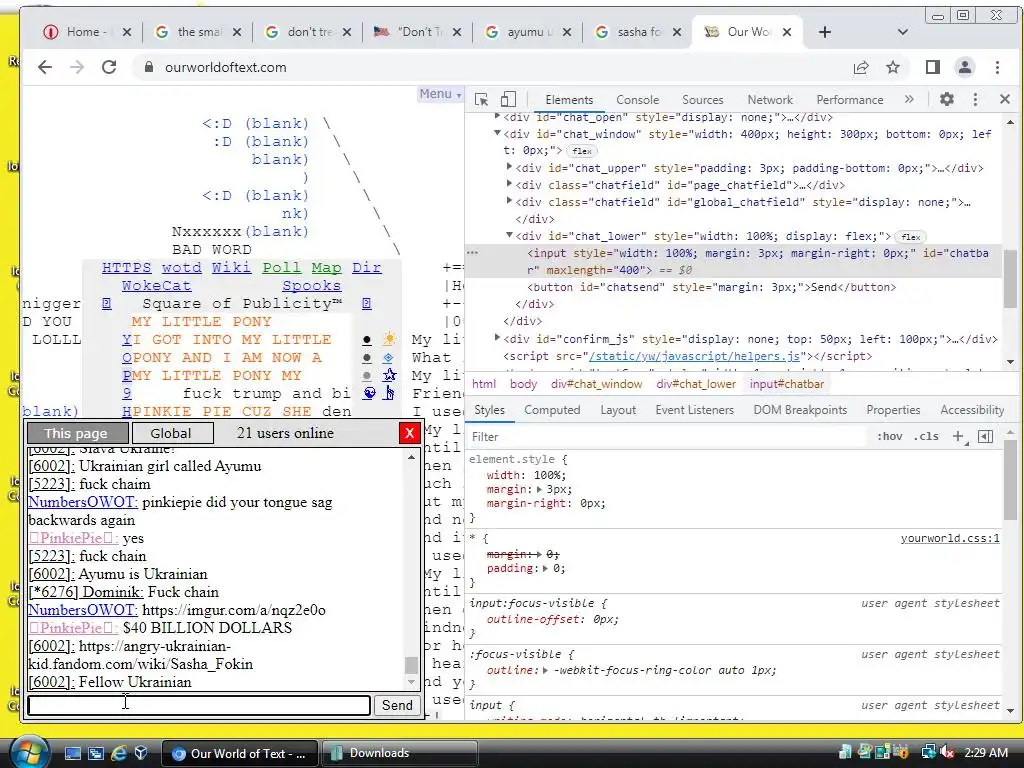1024x768 pixels.
Task: Open DevTools settings gear
Action: coord(947,99)
